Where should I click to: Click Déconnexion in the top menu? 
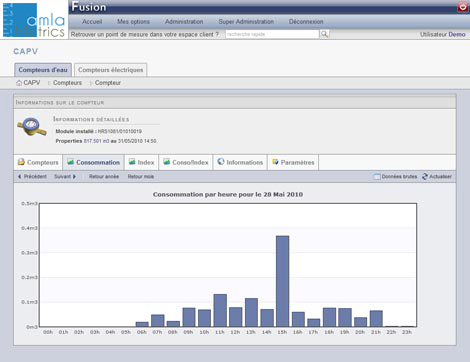click(x=306, y=22)
